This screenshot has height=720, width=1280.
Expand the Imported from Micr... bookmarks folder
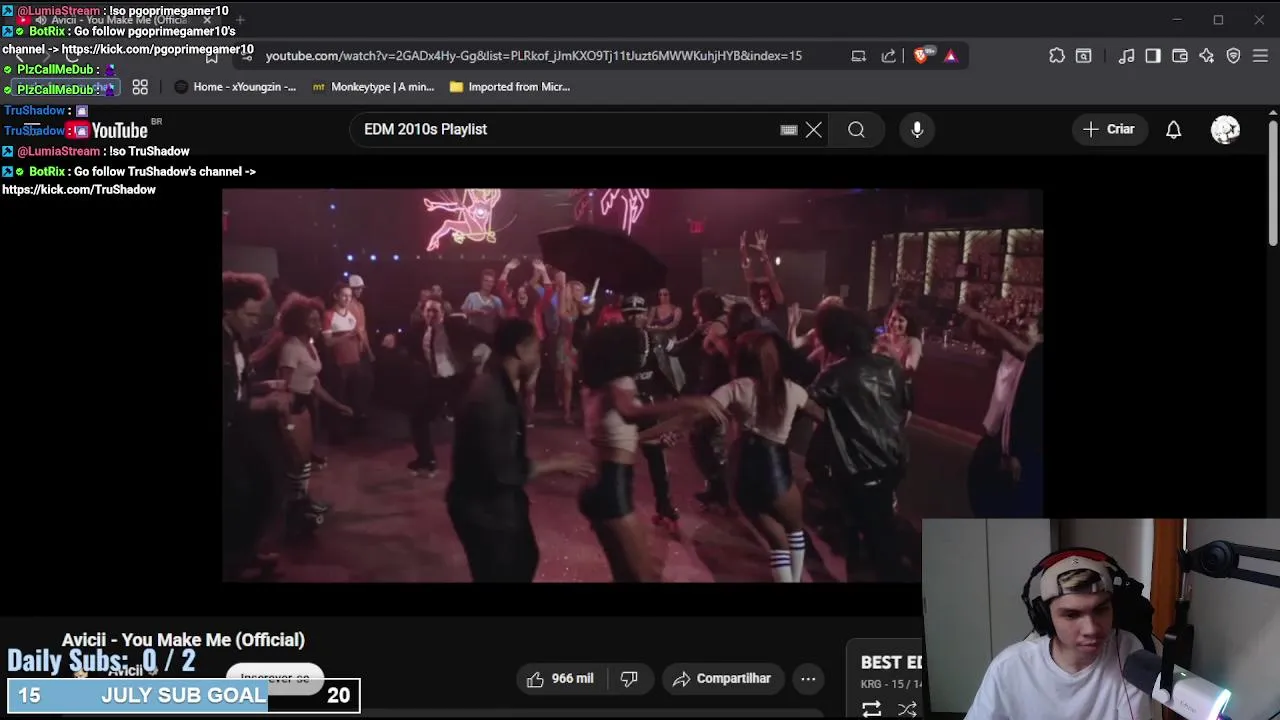pos(510,87)
